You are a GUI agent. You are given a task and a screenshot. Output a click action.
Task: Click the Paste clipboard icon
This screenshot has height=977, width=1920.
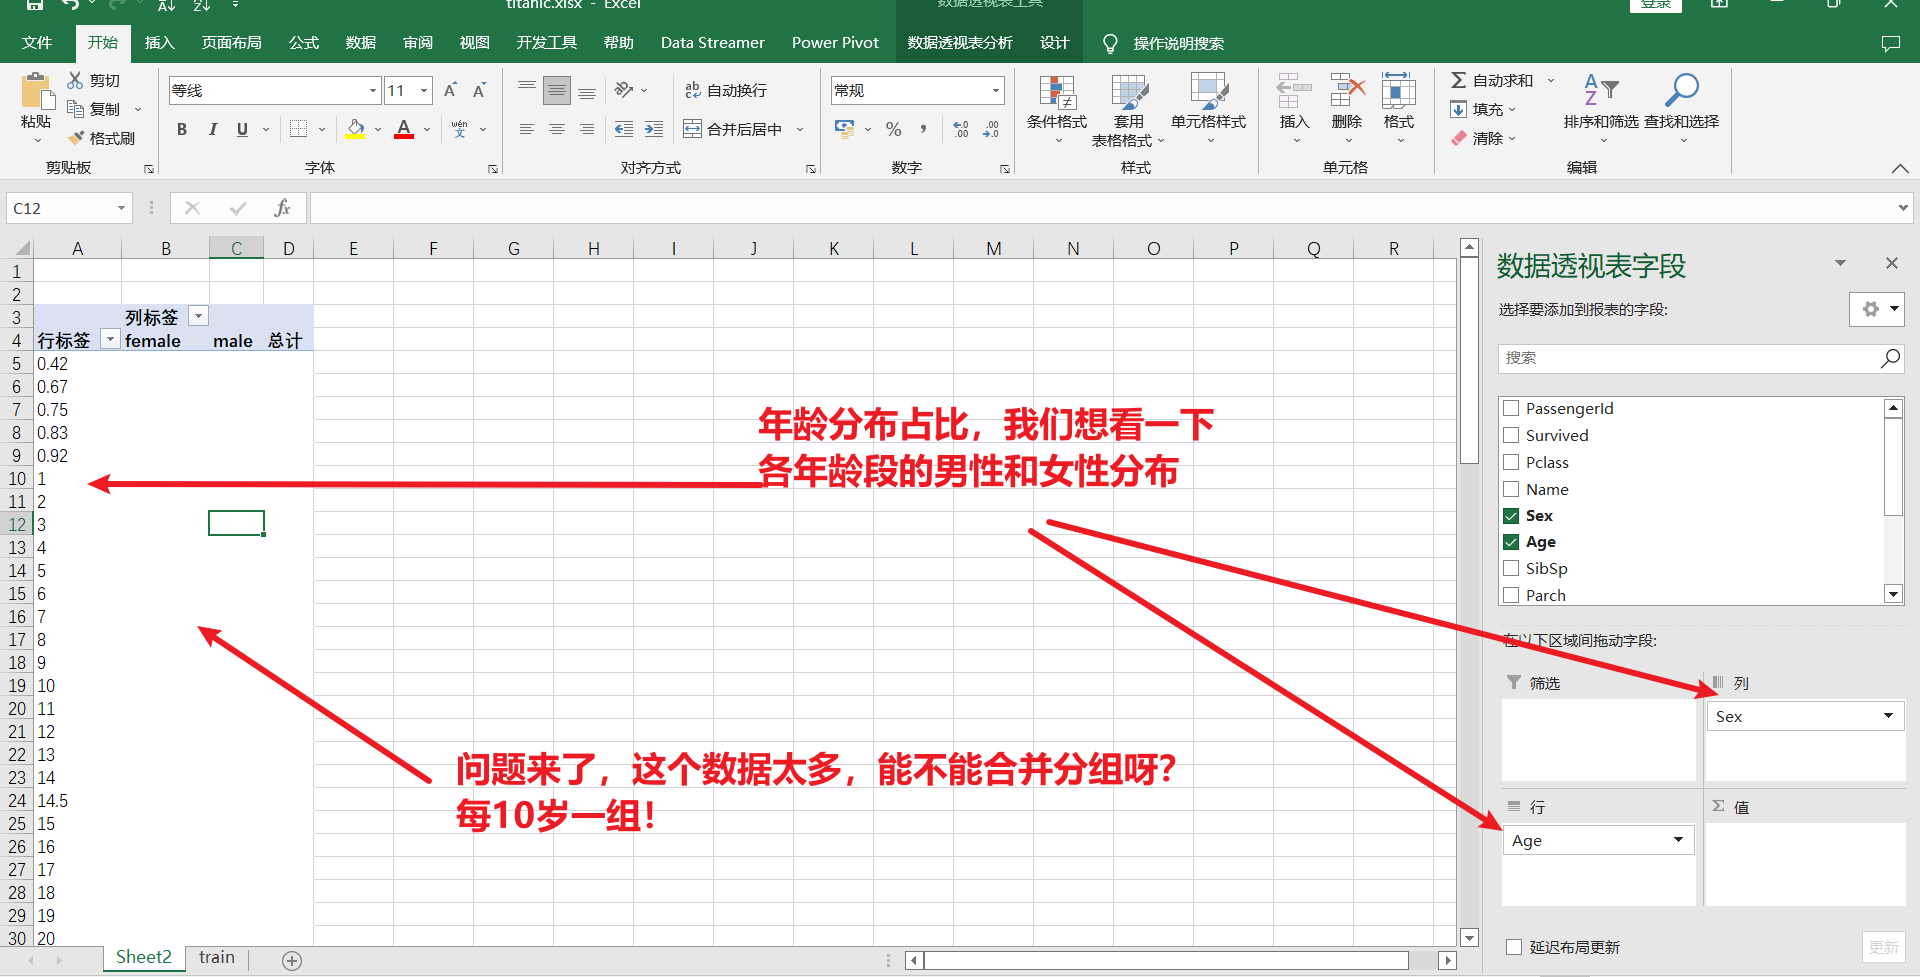[x=37, y=92]
